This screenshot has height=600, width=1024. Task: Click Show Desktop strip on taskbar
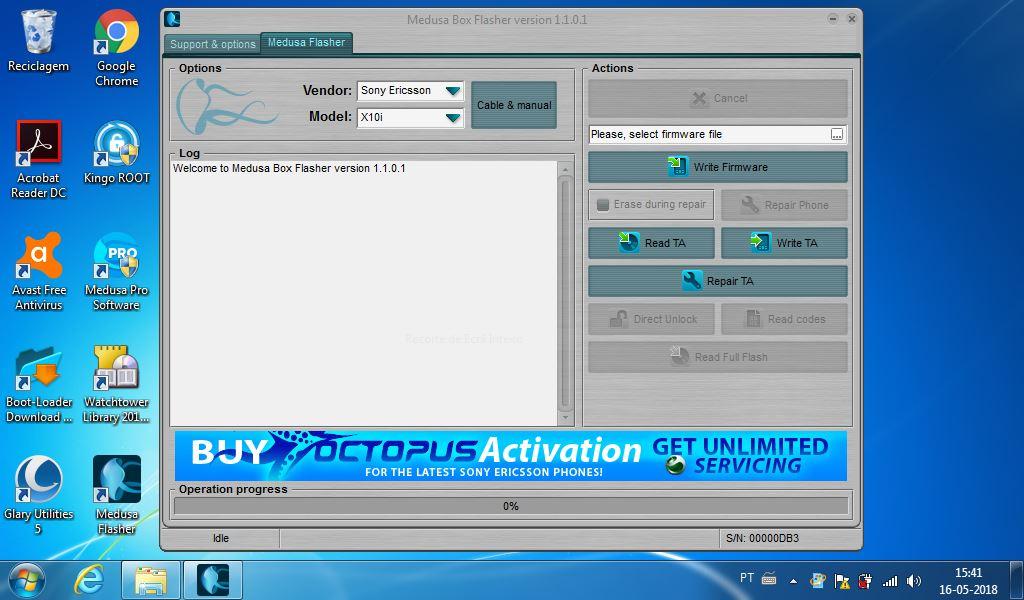coord(1017,580)
